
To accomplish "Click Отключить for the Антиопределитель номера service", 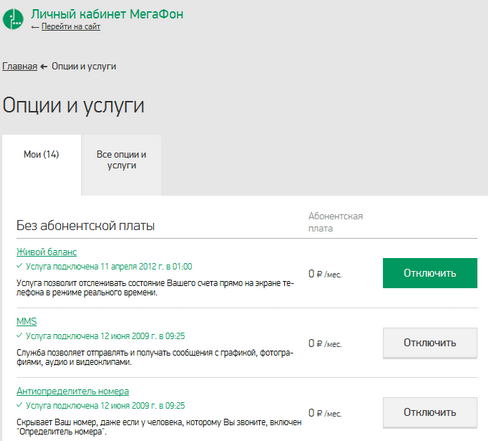I will coord(430,412).
